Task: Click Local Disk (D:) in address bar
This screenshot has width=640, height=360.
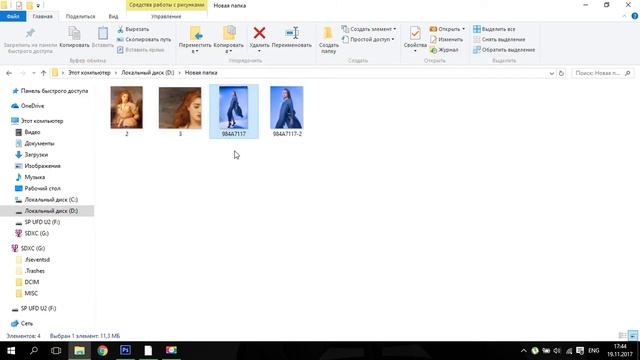Action: (x=147, y=73)
